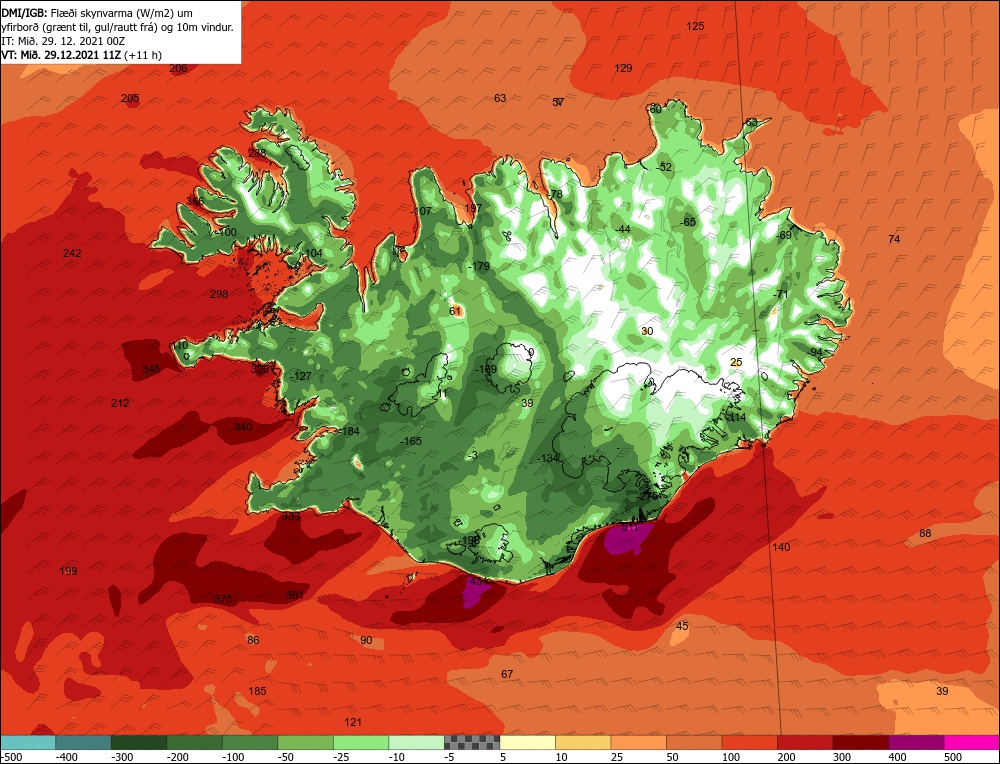Click the -179 value in north Iceland
Viewport: 1000px width, 764px height.
478,266
